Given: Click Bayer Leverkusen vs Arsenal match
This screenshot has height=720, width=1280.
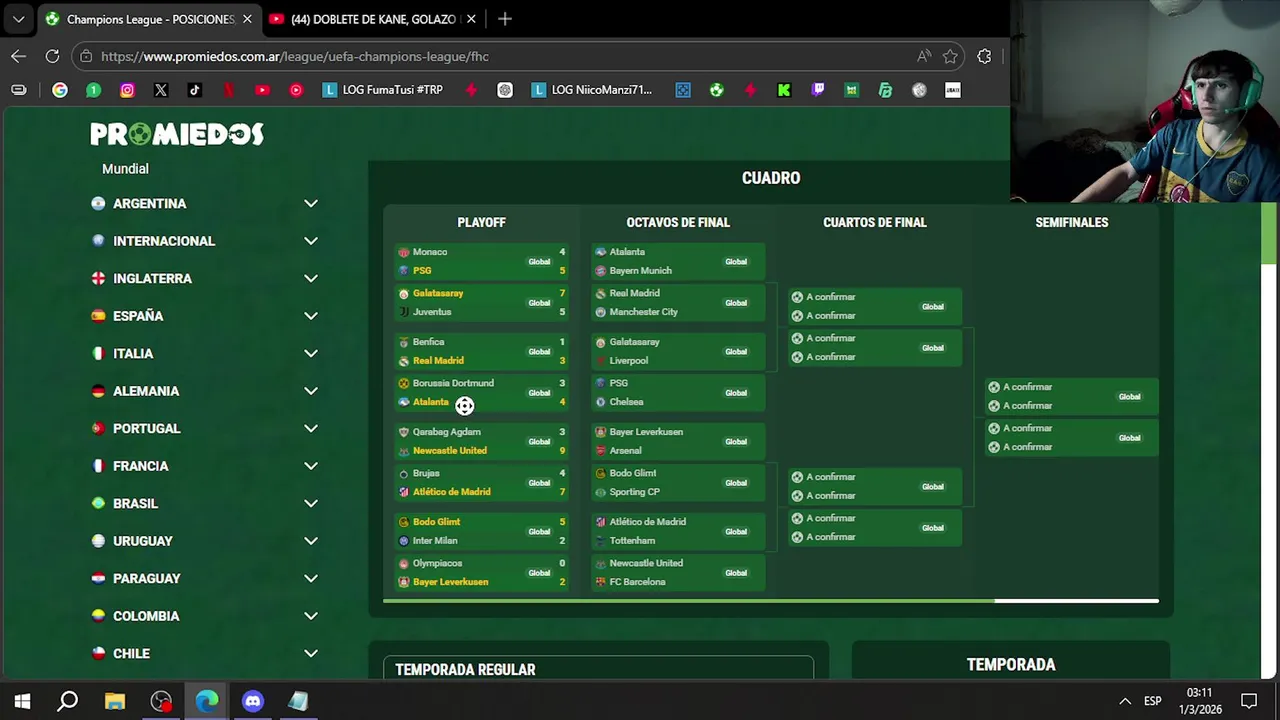Looking at the screenshot, I should (x=678, y=441).
